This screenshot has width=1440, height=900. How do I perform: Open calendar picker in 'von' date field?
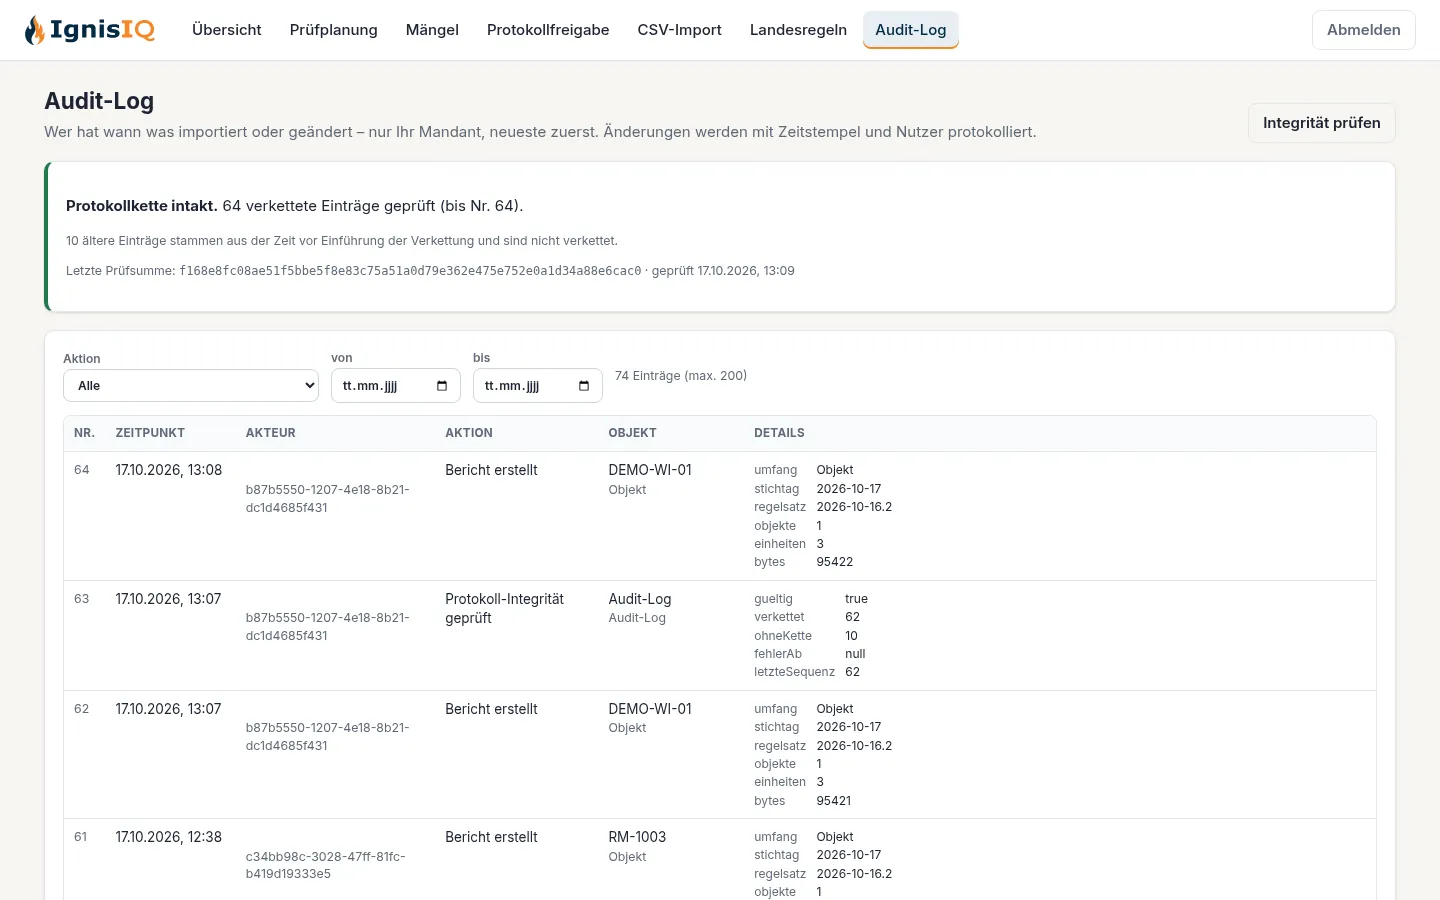tap(442, 386)
